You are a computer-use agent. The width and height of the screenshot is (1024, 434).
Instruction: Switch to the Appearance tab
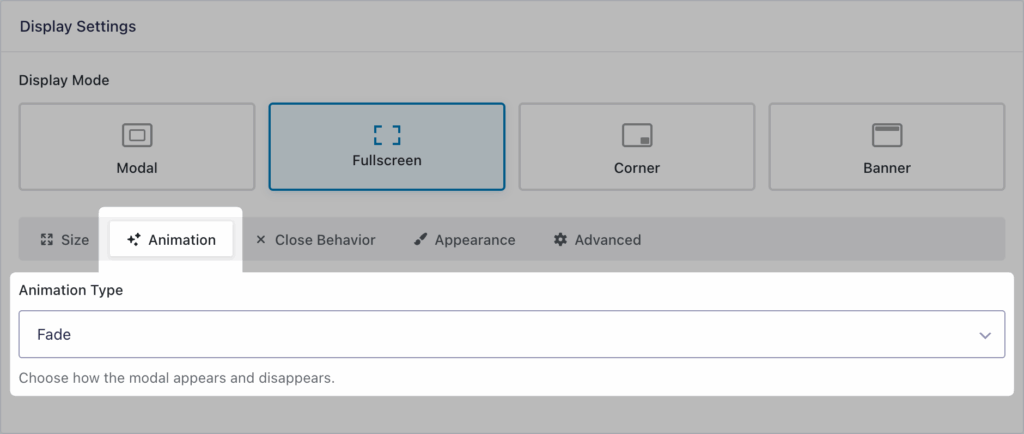click(x=464, y=240)
